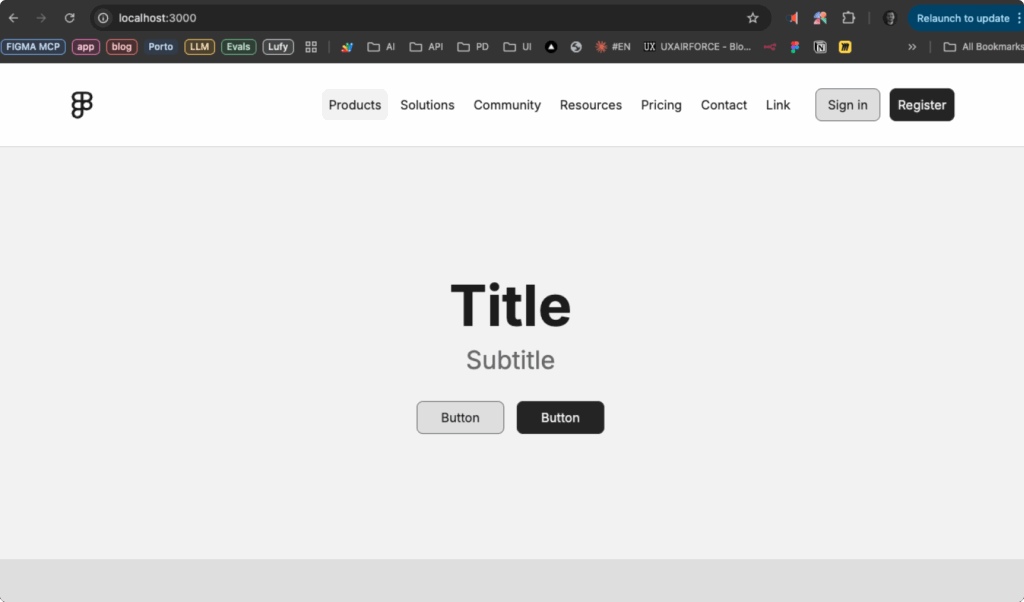
Task: Click the dark Button under Subtitle
Action: click(560, 418)
